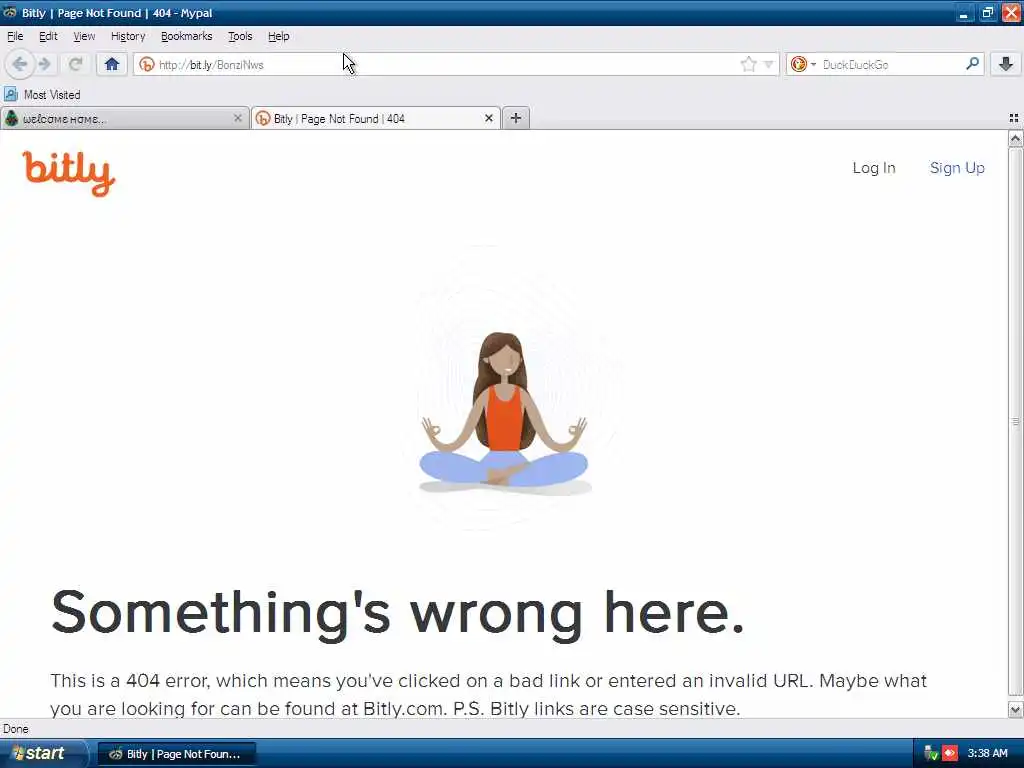The width and height of the screenshot is (1024, 768).
Task: Bookmark this page with the star icon
Action: [x=748, y=64]
